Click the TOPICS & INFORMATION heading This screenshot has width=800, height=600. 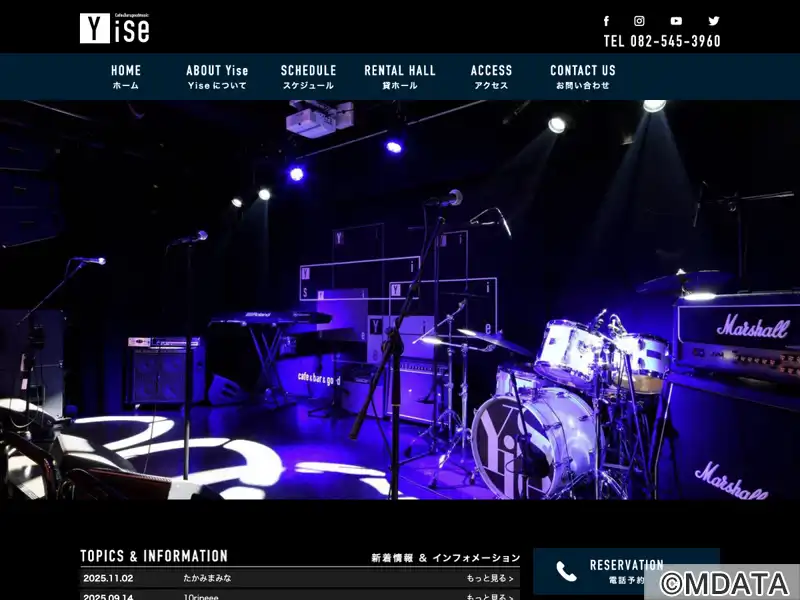[154, 556]
